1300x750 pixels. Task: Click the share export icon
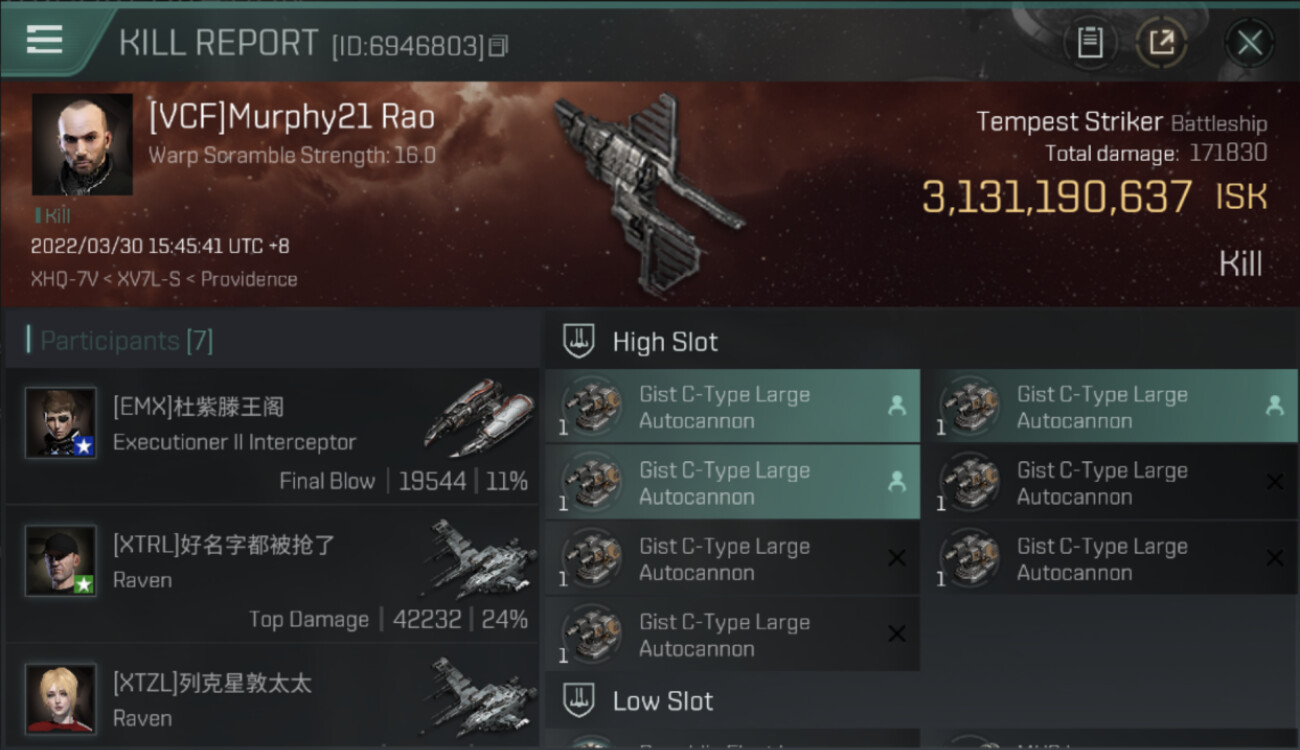coord(1162,43)
